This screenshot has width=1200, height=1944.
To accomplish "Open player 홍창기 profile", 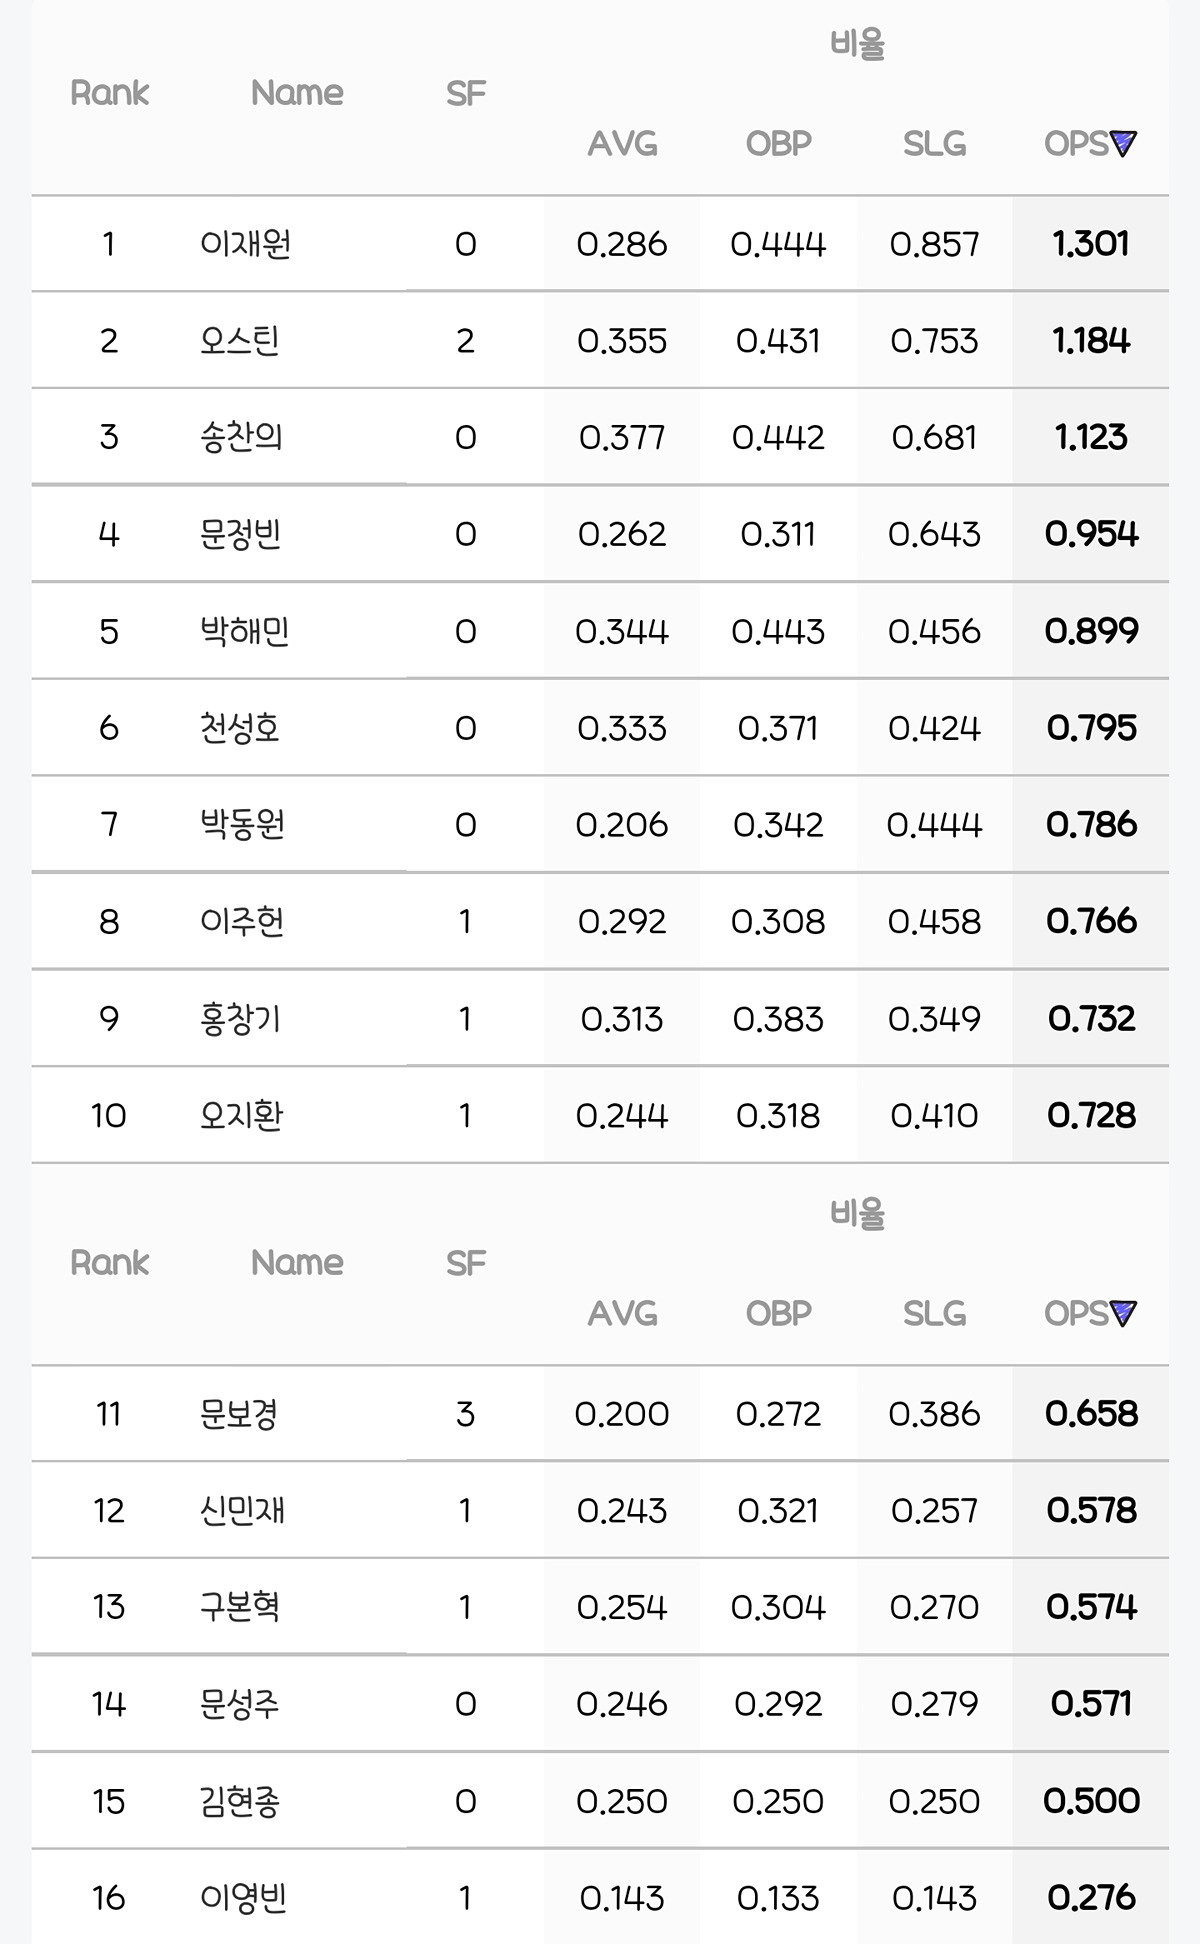I will pos(240,1019).
